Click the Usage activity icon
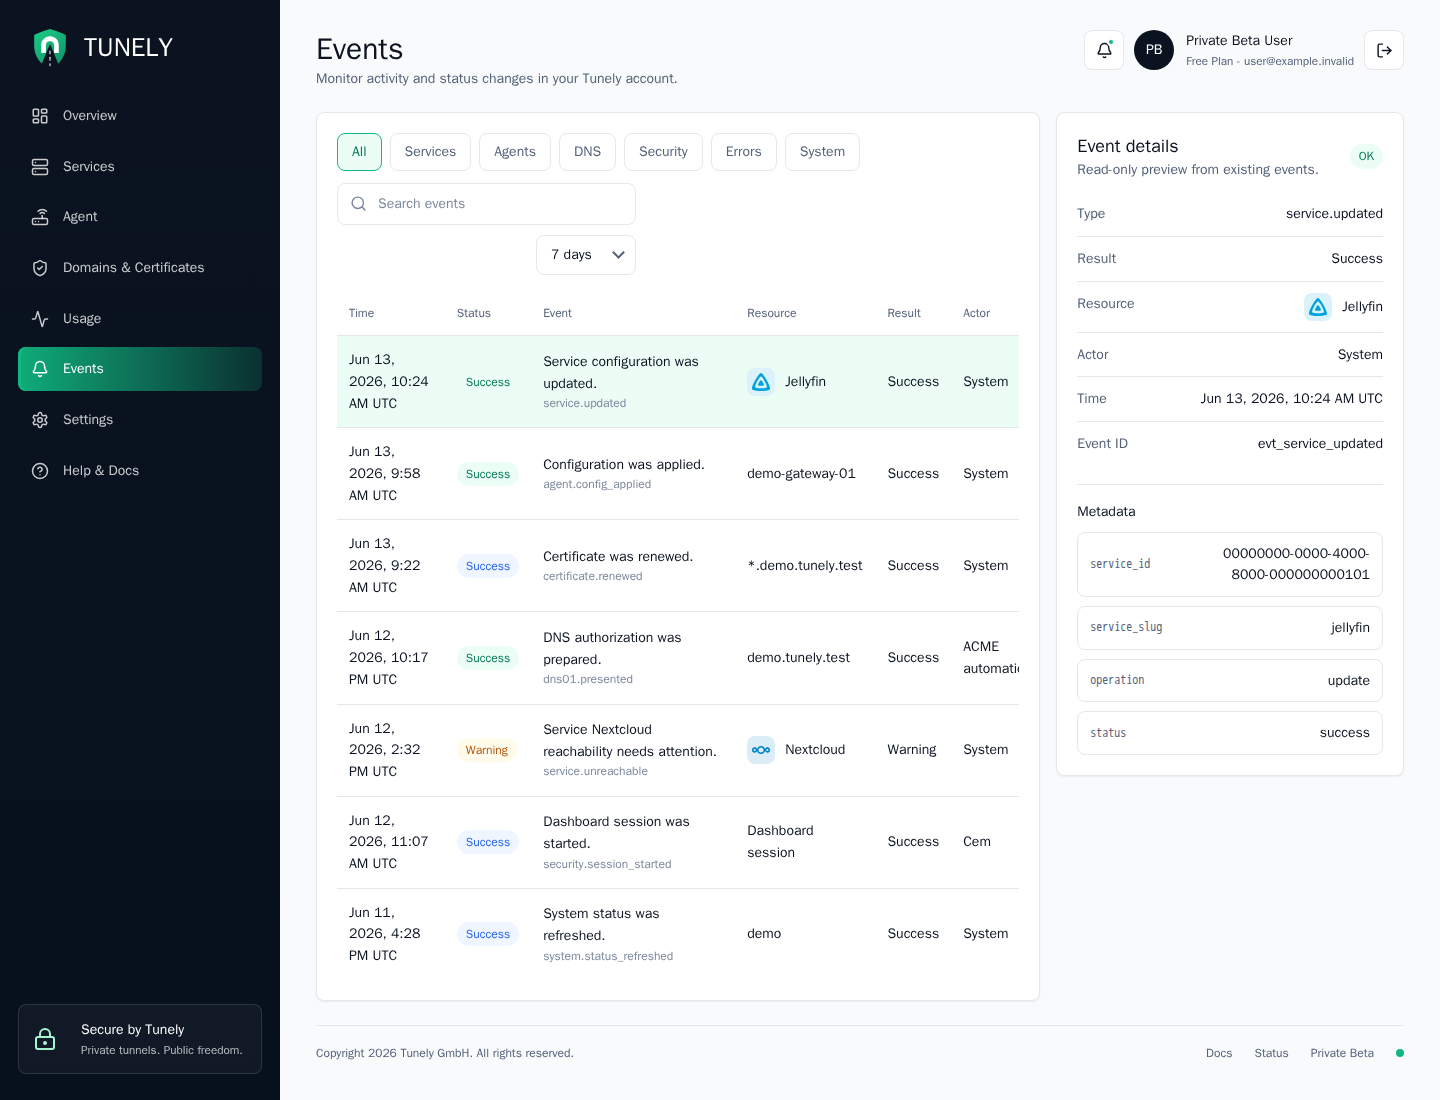1440x1100 pixels. click(40, 319)
